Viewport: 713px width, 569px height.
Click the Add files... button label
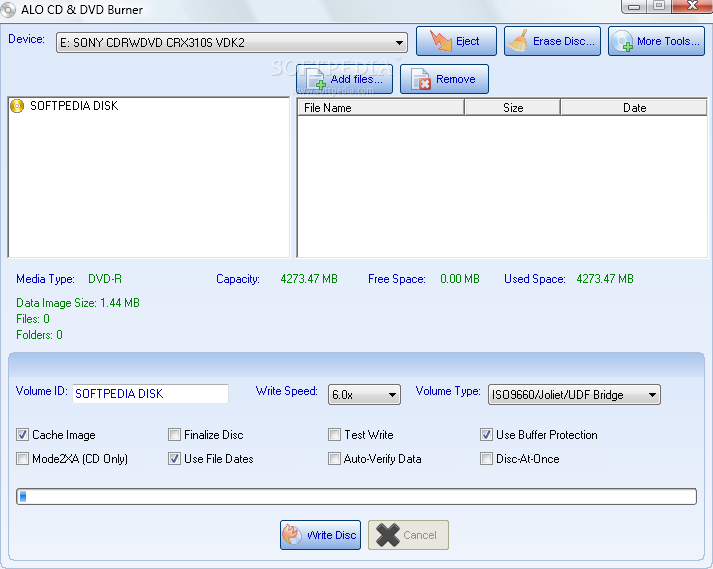(x=356, y=79)
